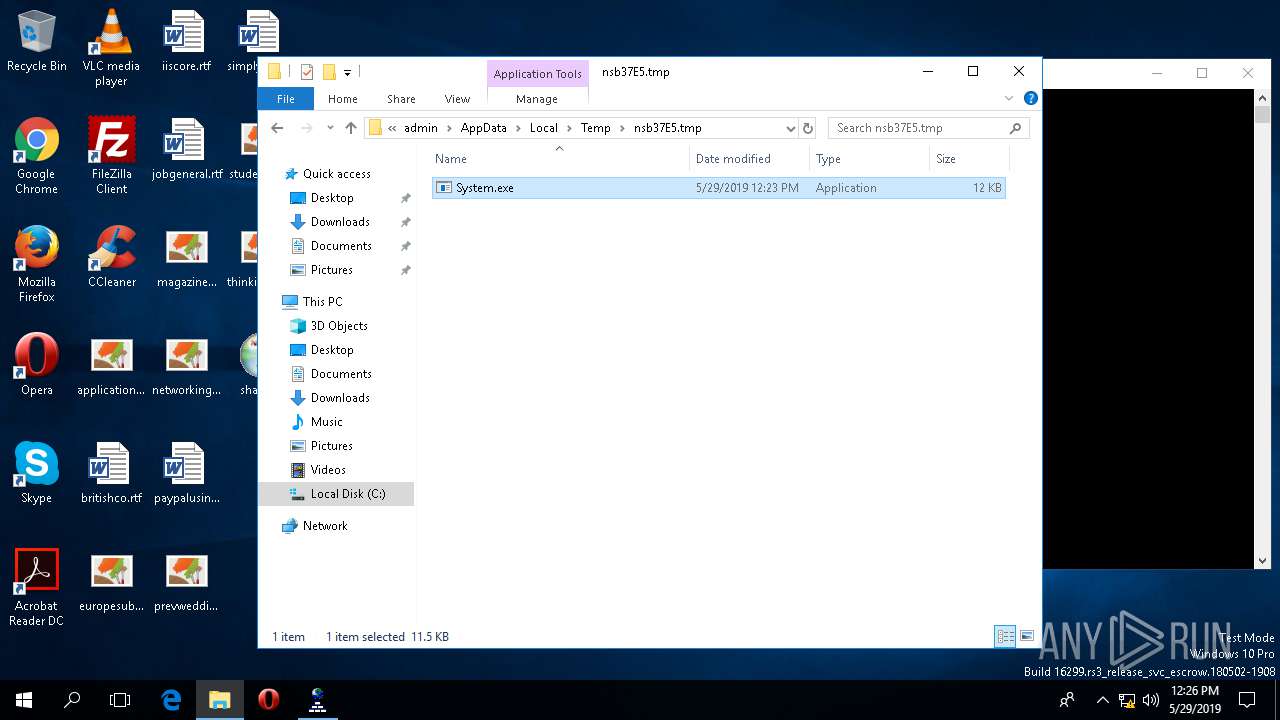
Task: Open Customize Quick Access Toolbar dropdown
Action: 347,72
